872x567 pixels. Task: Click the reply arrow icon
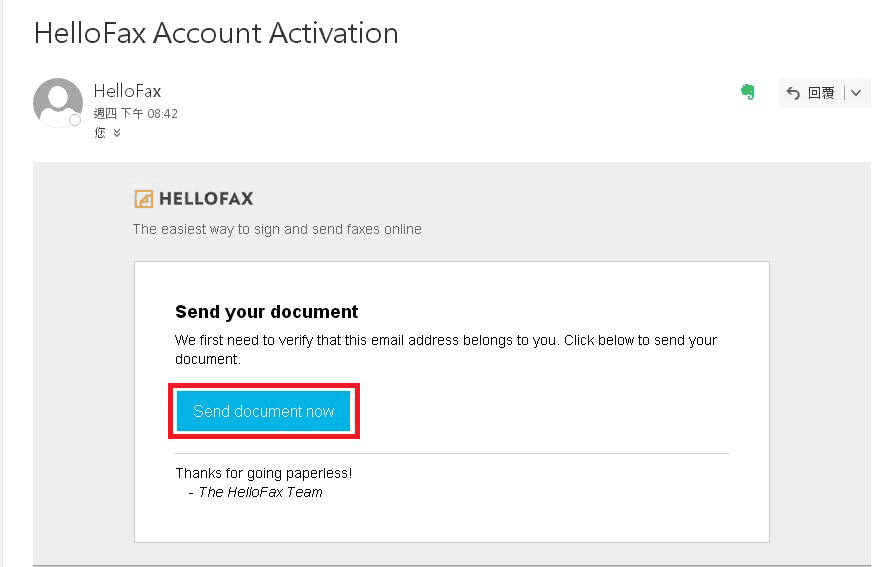793,93
